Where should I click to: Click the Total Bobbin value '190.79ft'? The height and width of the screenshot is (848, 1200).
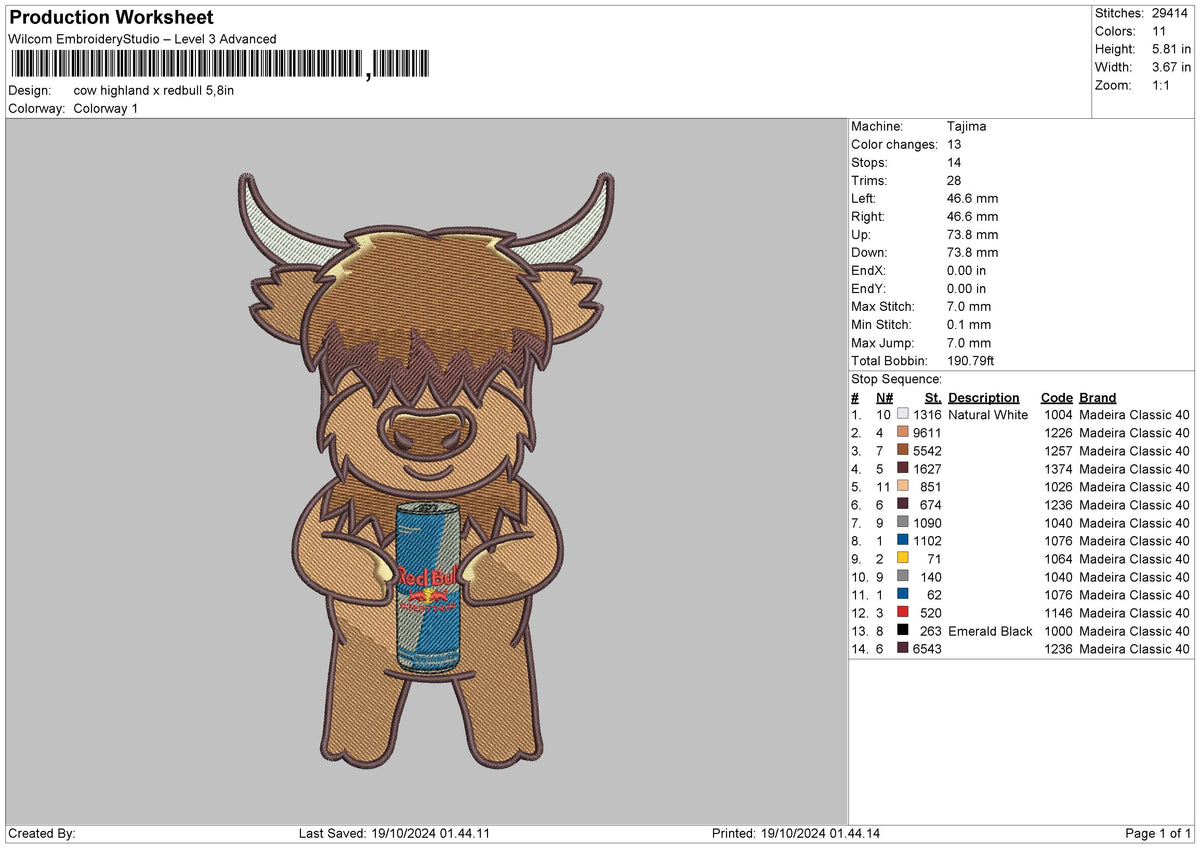coord(970,361)
